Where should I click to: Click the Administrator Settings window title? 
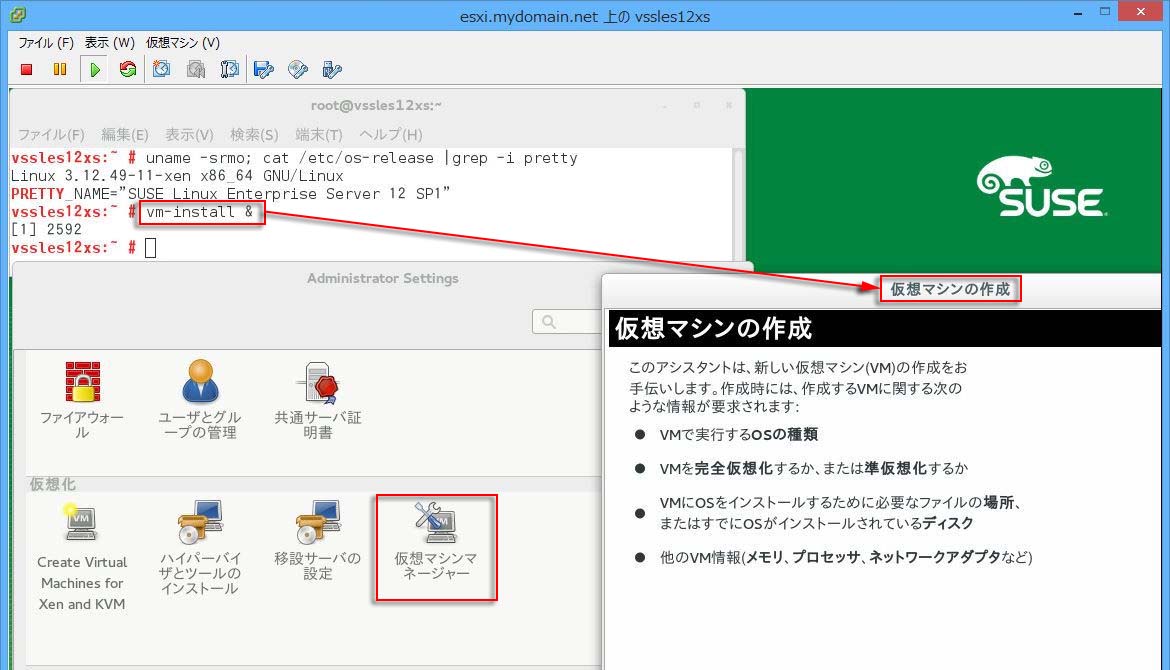pyautogui.click(x=383, y=278)
